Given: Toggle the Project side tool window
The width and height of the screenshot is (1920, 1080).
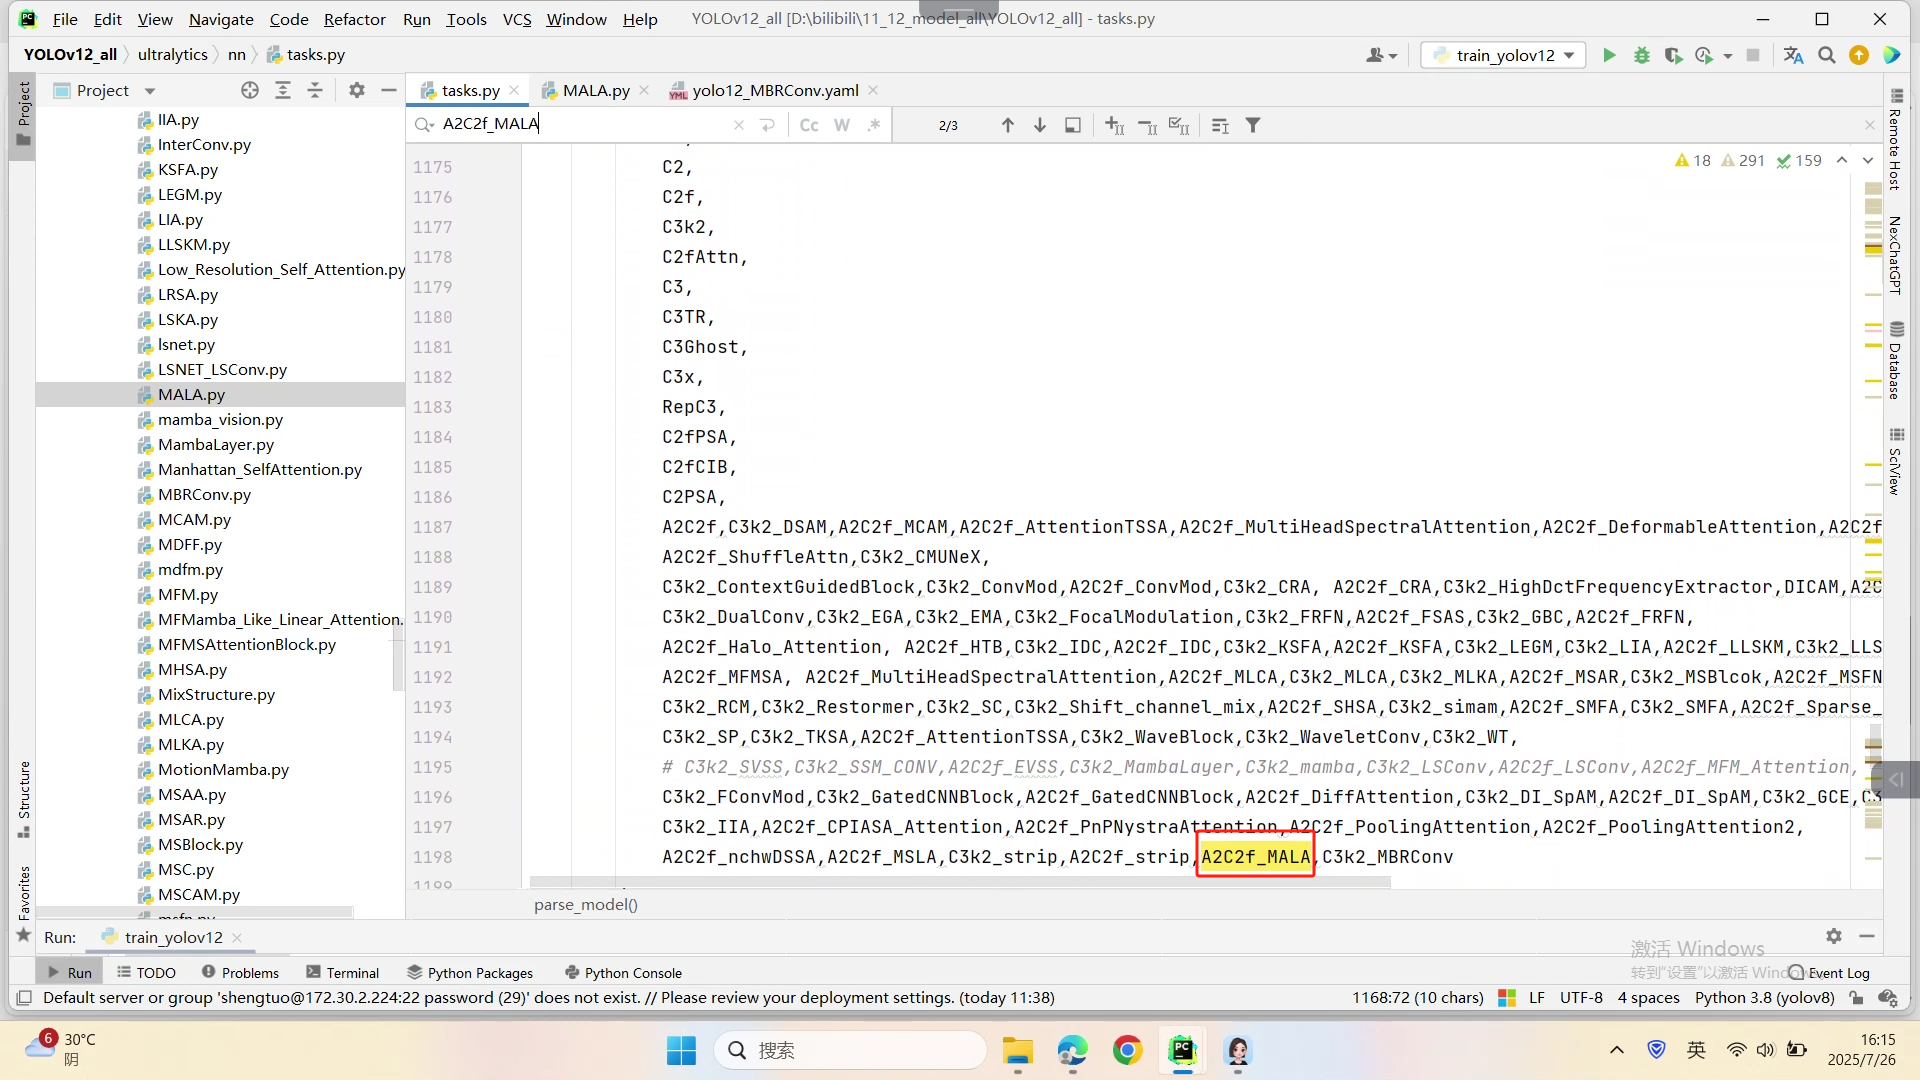Looking at the screenshot, I should 24,114.
